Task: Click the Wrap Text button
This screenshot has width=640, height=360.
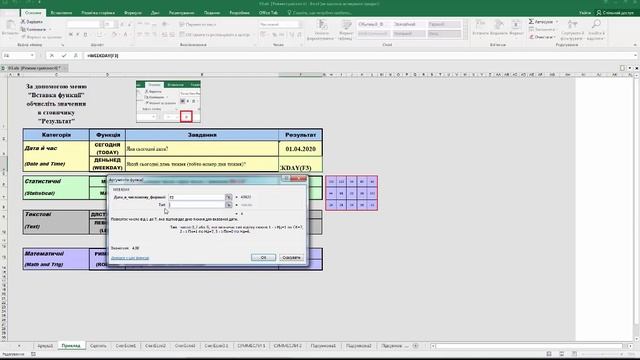Action: coord(198,24)
